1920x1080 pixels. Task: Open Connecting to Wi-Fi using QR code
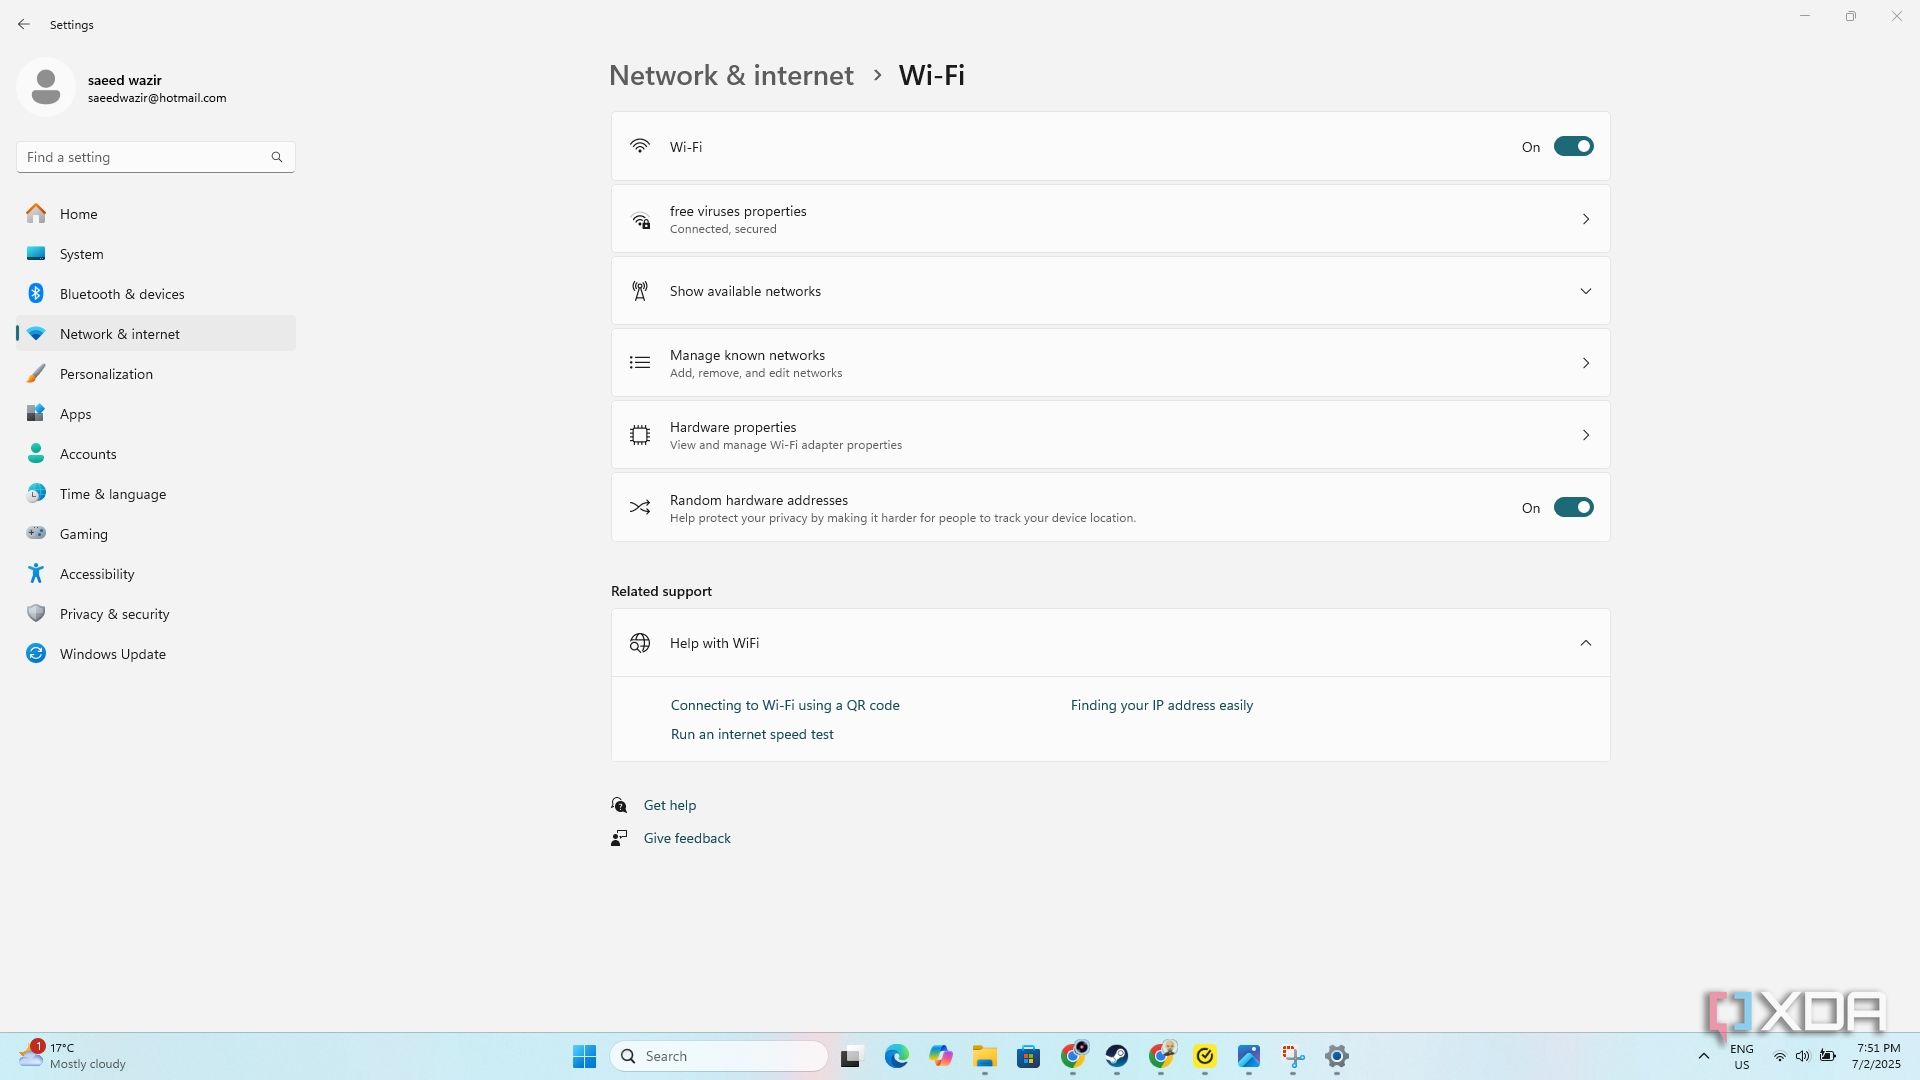pos(785,705)
